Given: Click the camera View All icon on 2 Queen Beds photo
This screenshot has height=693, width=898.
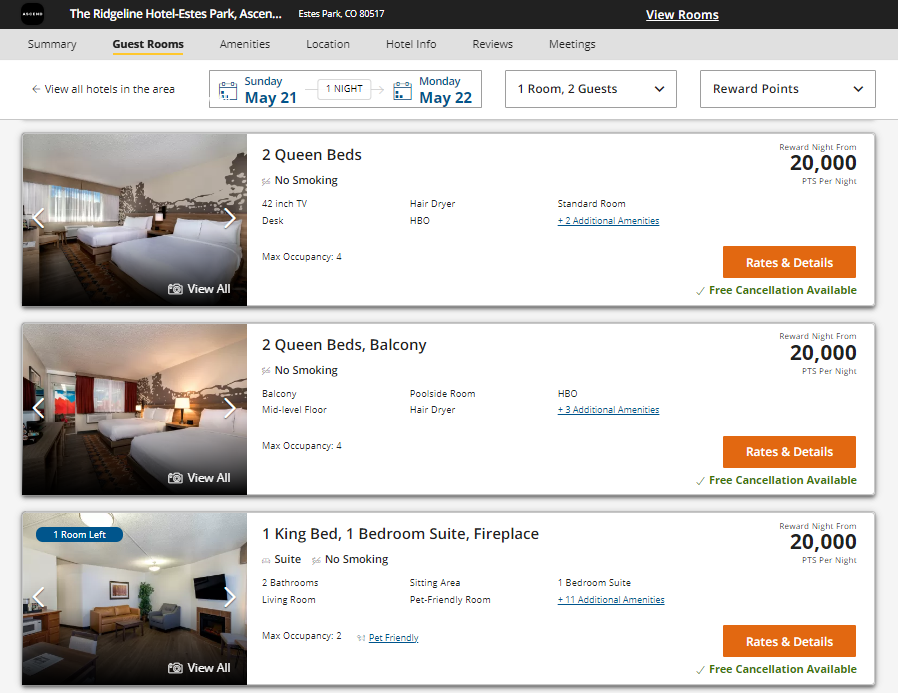Looking at the screenshot, I should click(x=176, y=288).
